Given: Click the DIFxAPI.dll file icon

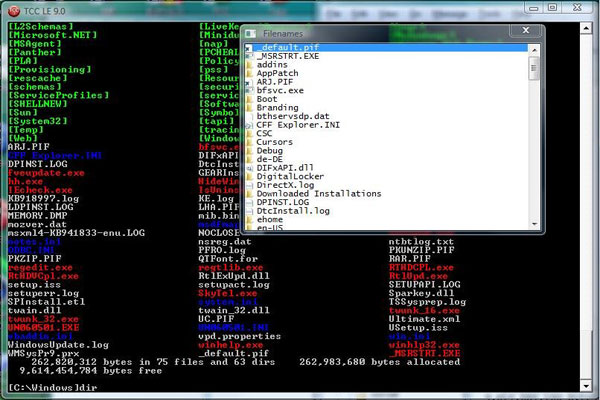Looking at the screenshot, I should [x=248, y=167].
